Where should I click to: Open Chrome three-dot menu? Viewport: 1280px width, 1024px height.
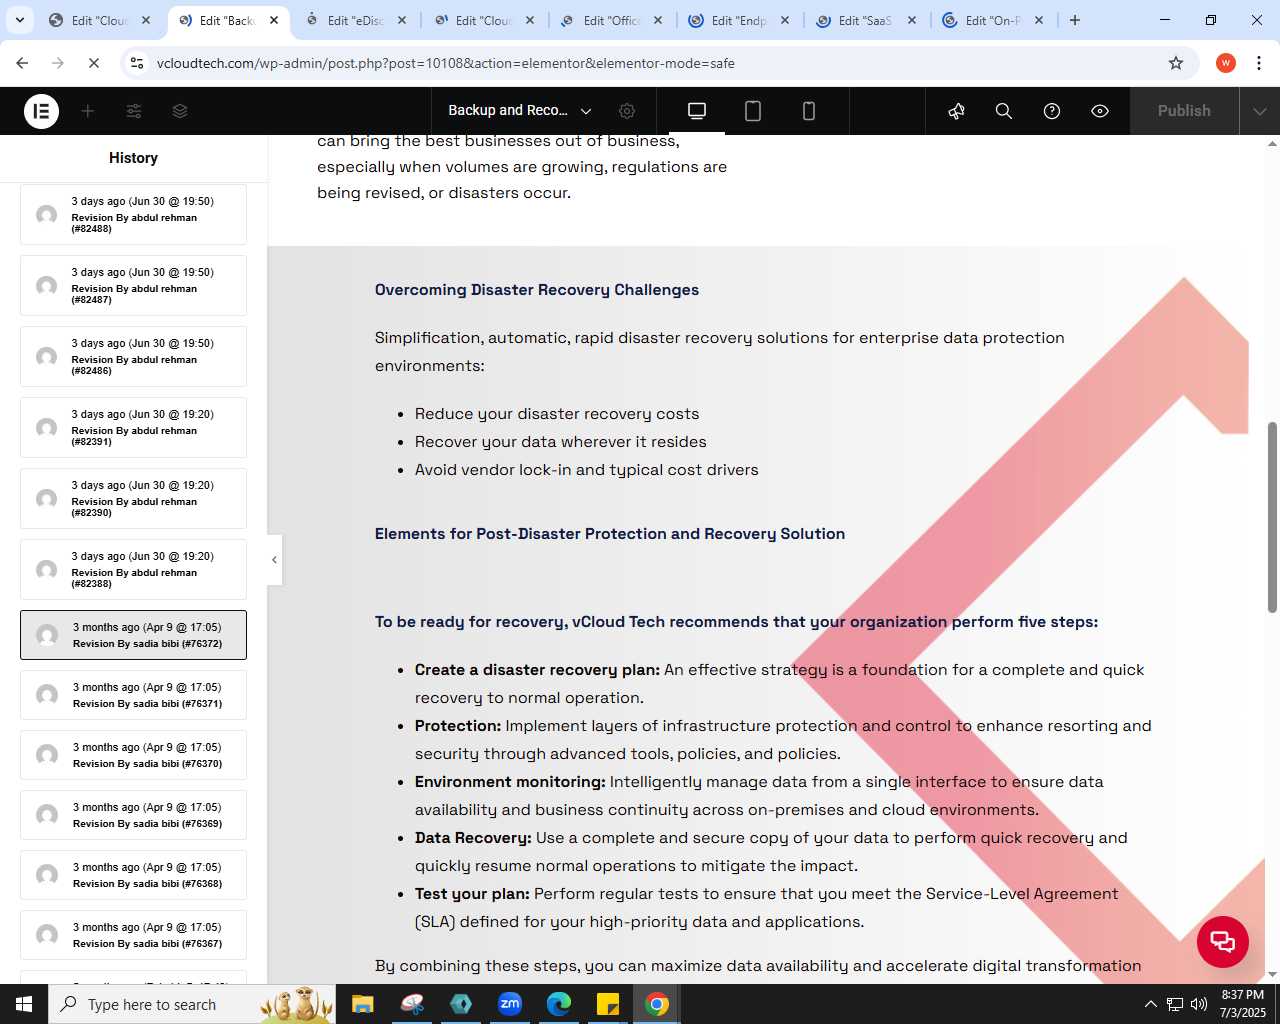[x=1259, y=63]
